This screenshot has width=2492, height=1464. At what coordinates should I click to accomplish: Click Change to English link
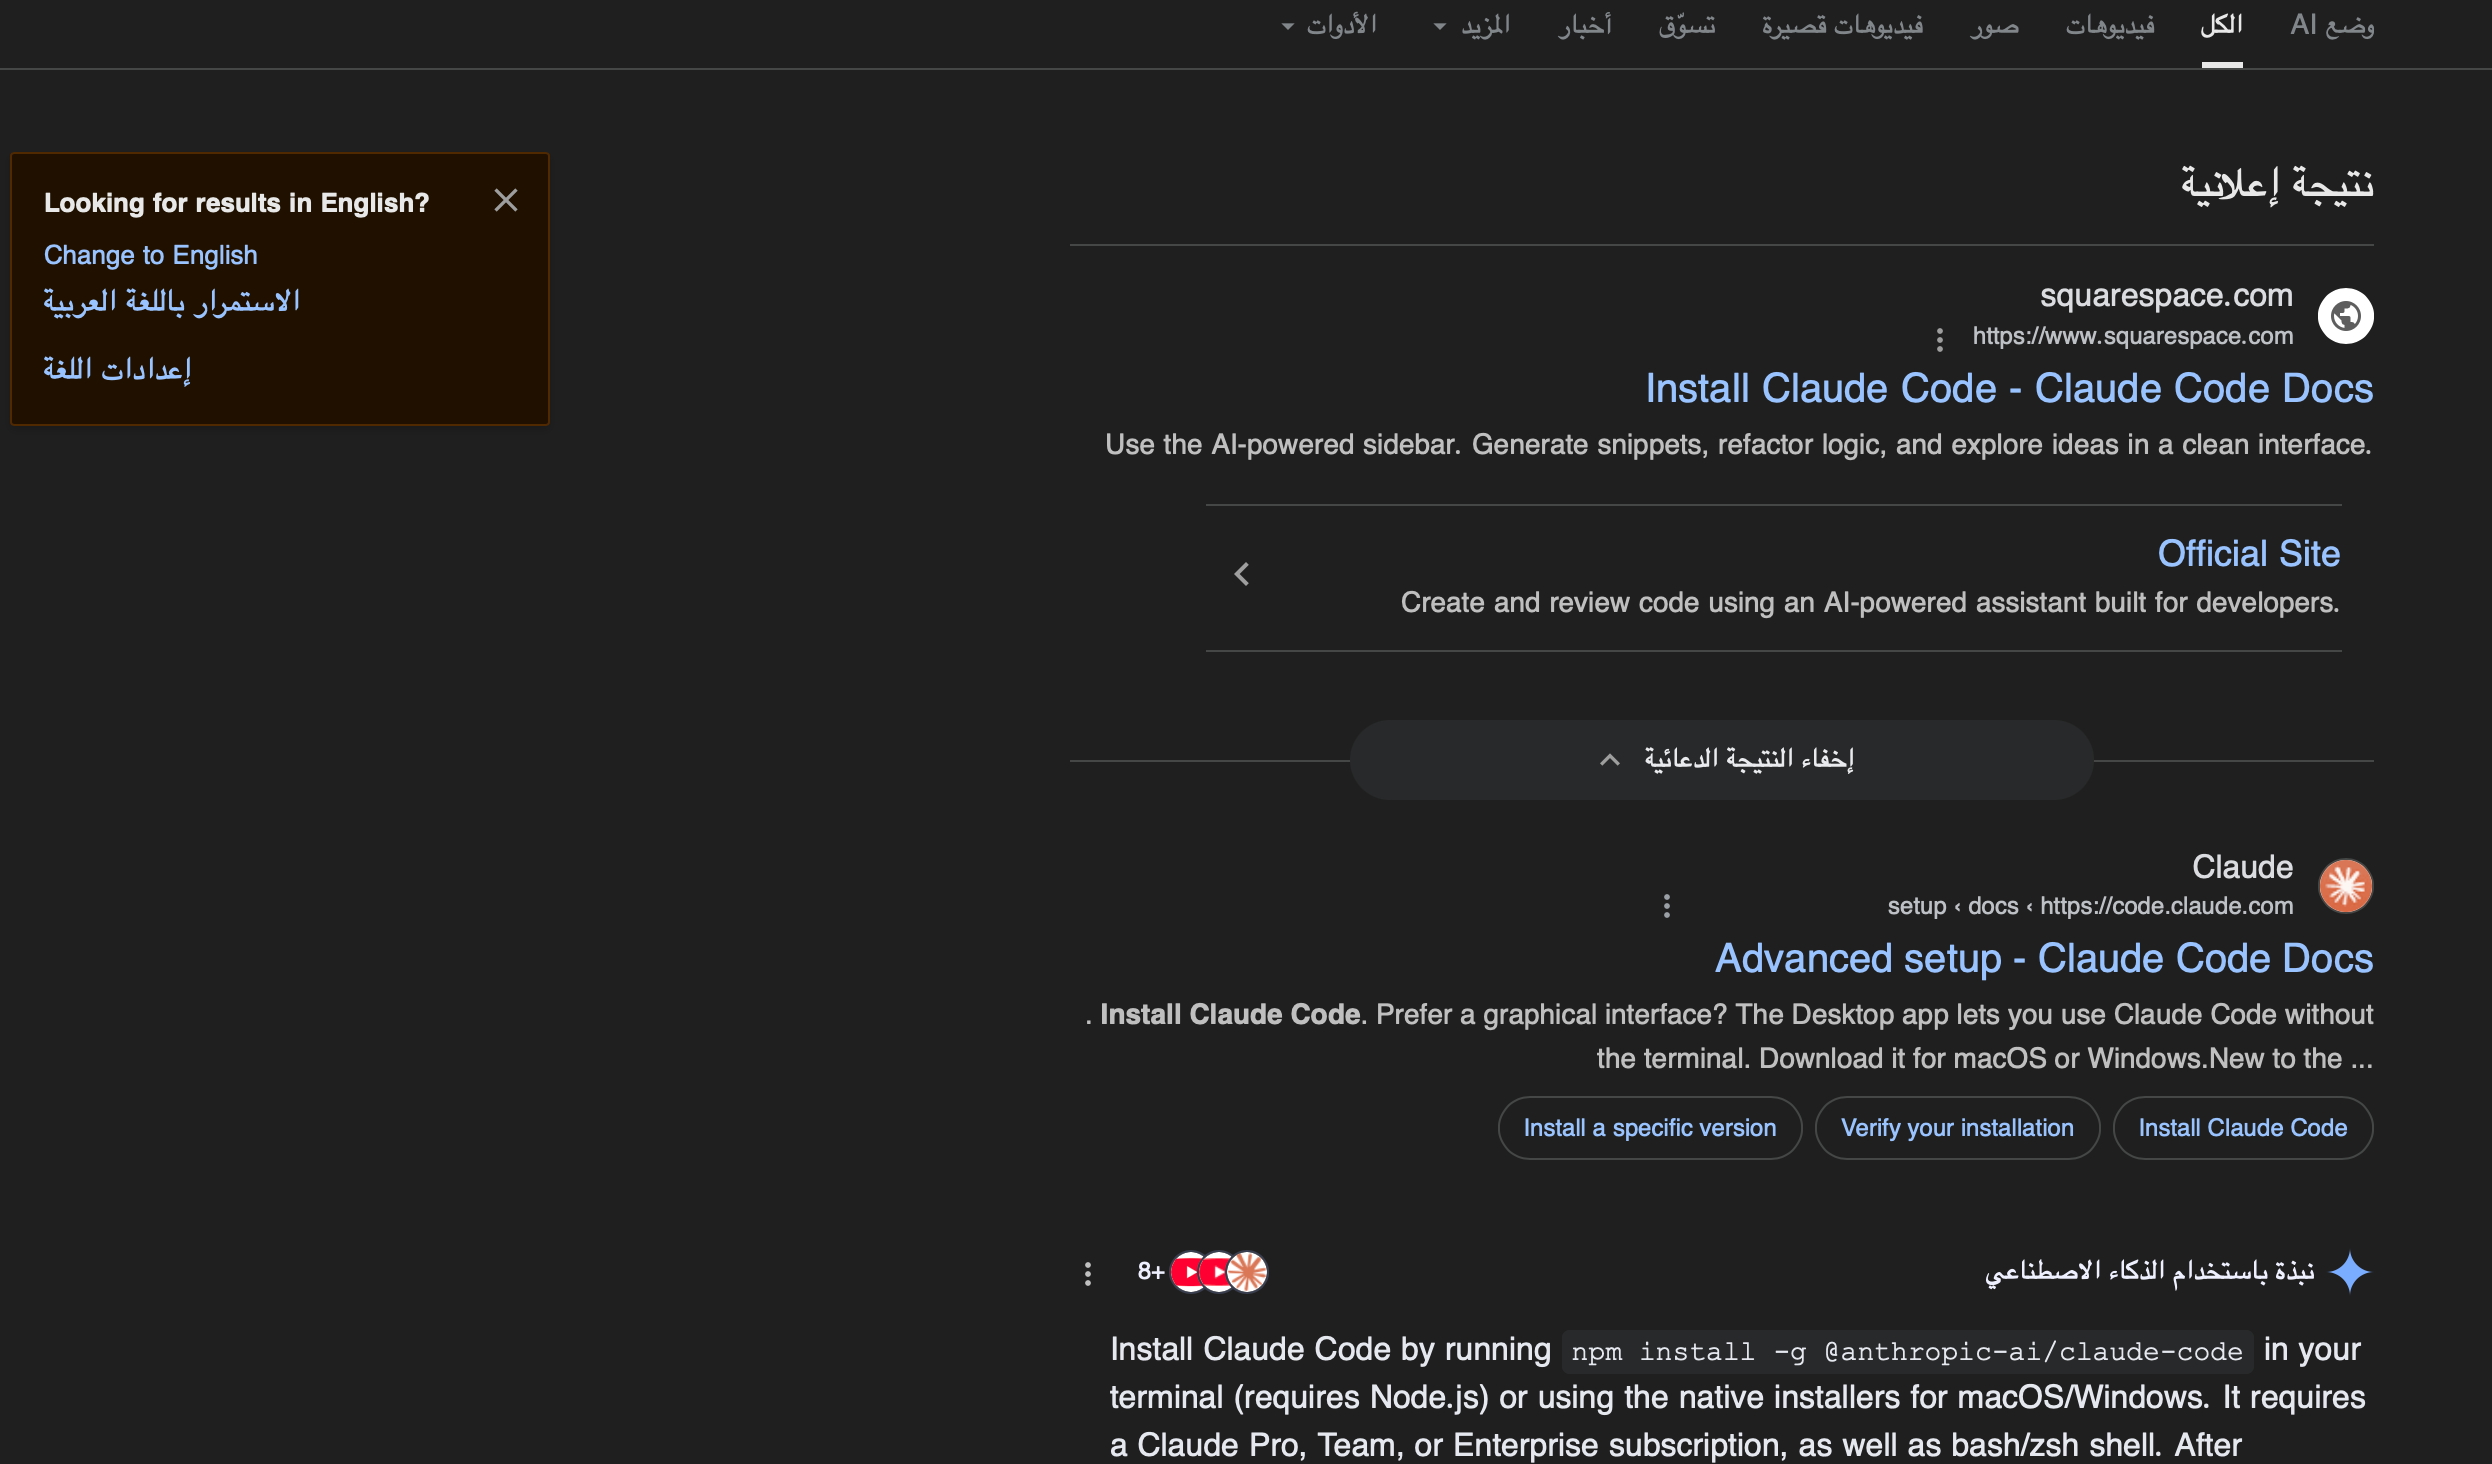pos(151,255)
